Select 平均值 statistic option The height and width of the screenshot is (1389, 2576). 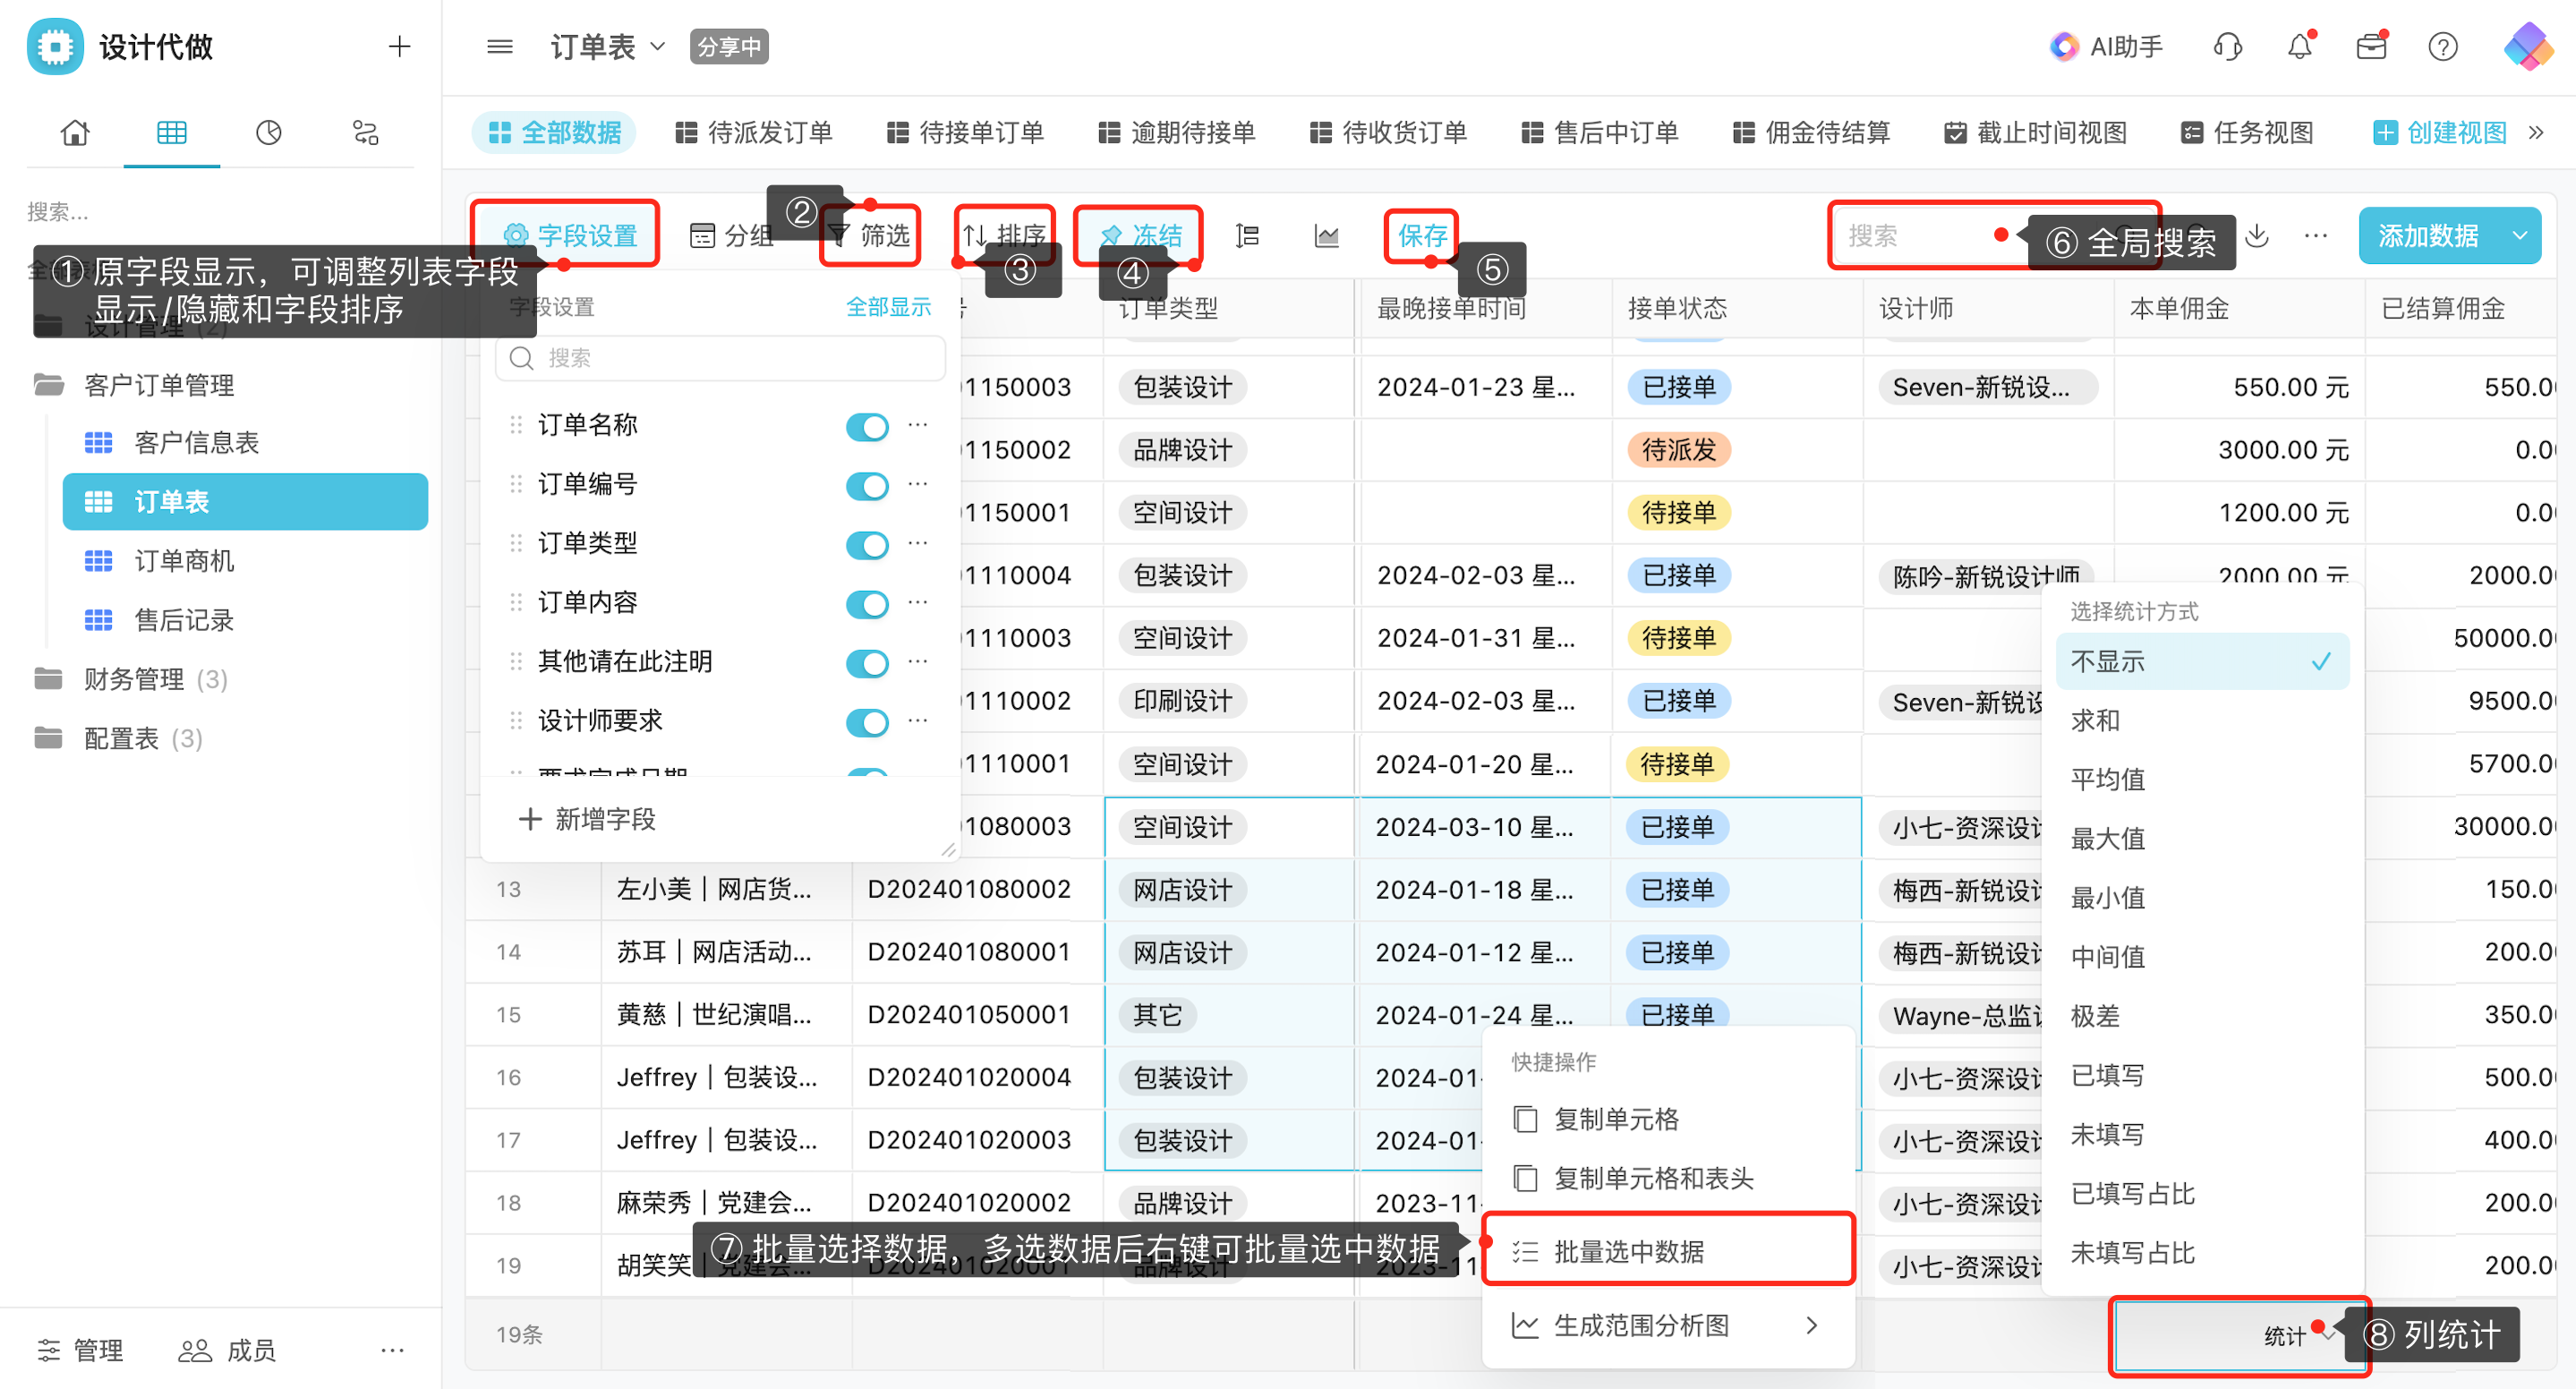pos(2202,779)
